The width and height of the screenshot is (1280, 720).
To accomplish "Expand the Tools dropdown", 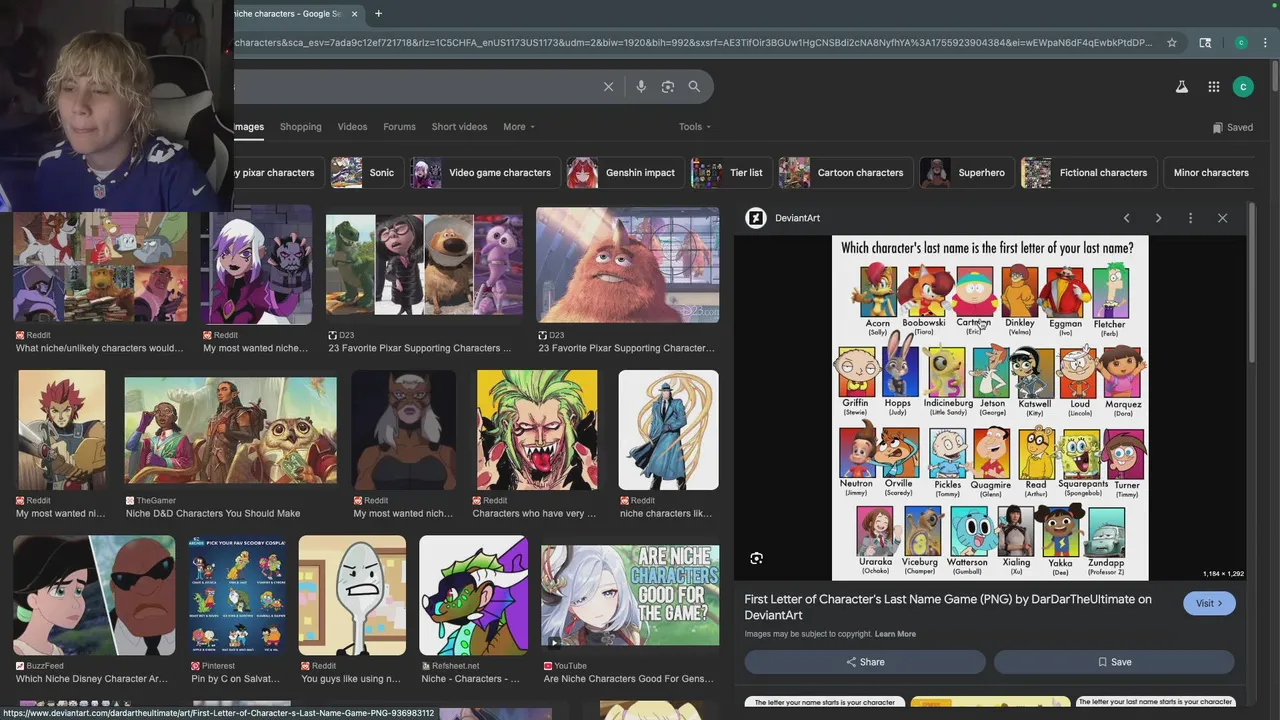I will [x=695, y=127].
